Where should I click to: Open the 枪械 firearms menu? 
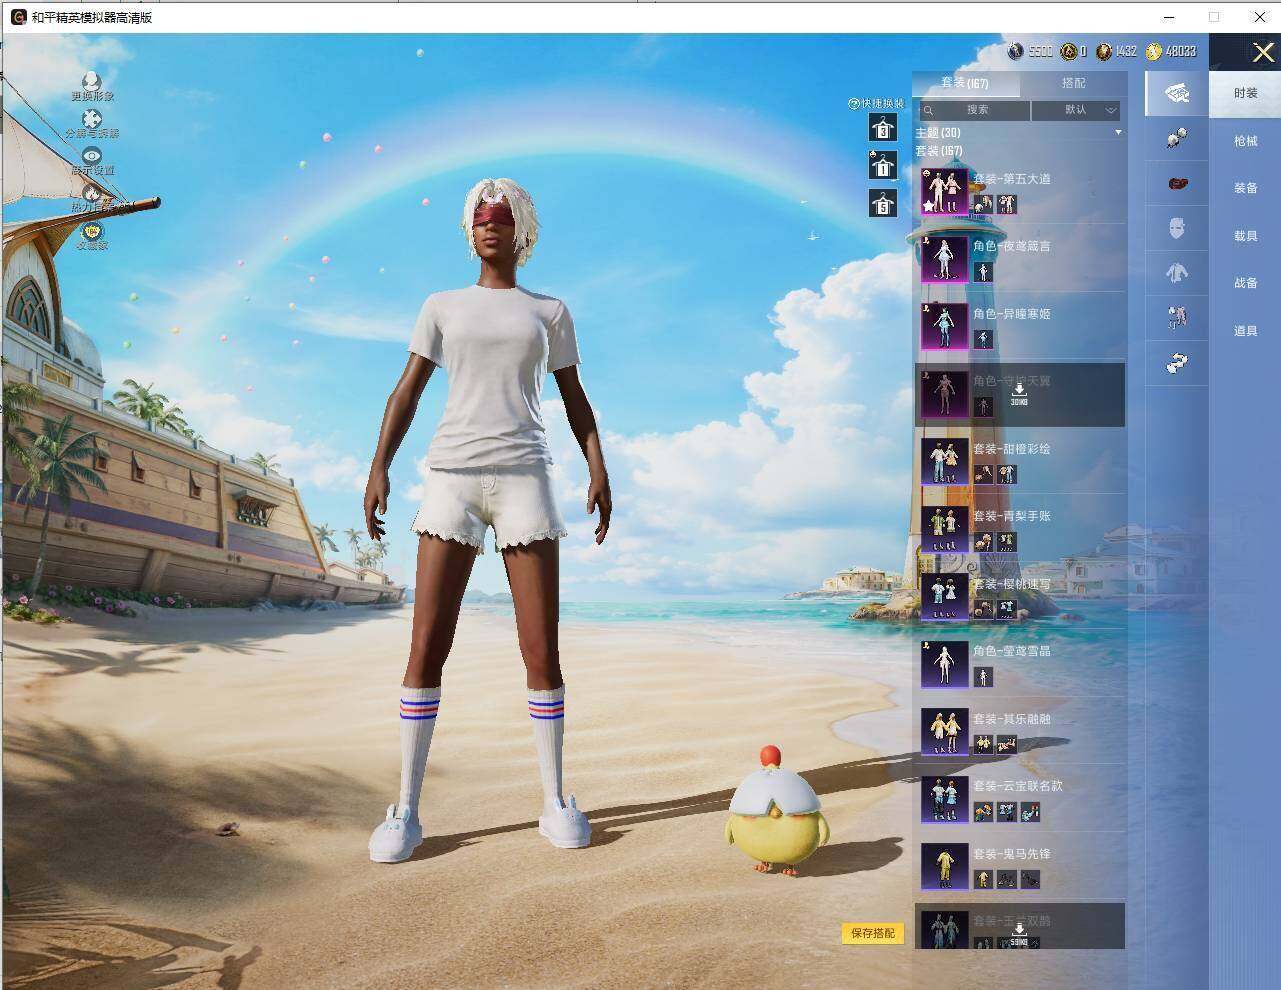click(x=1245, y=141)
